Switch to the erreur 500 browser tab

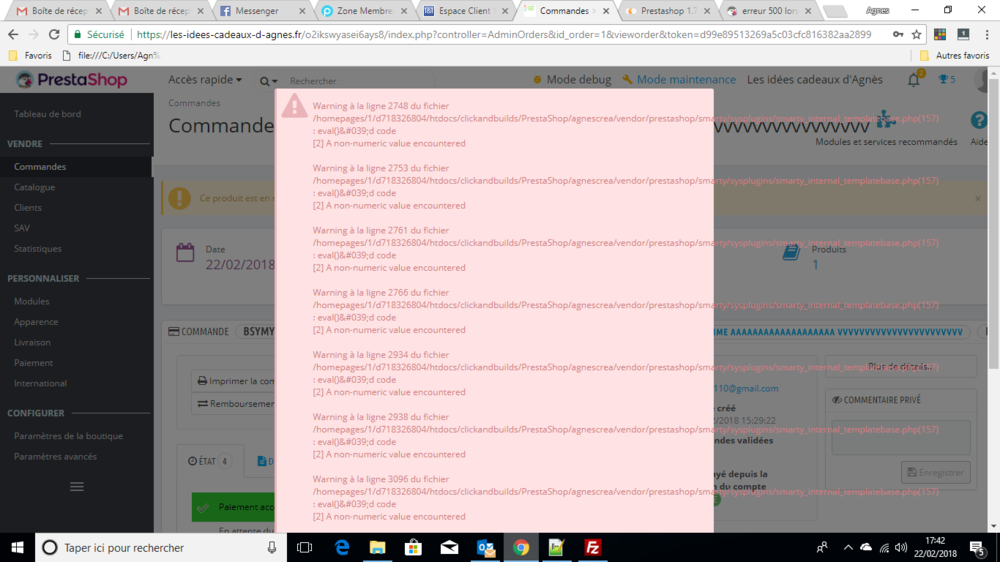[x=770, y=11]
